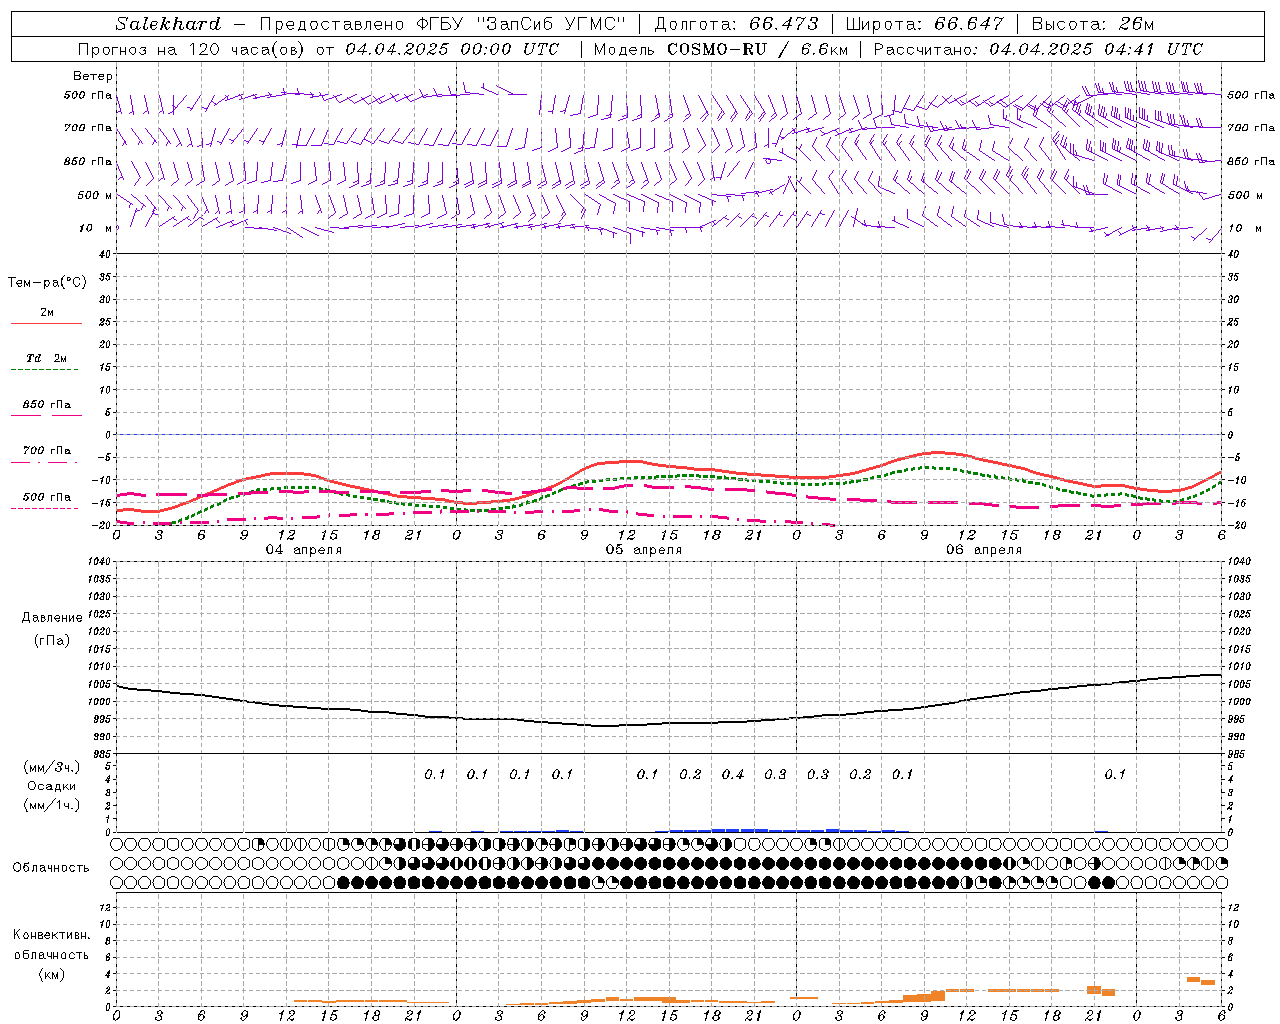Click the computed time Рассчитано: 04.04.2025 04:41 UTC
This screenshot has width=1280, height=1024.
click(1038, 49)
